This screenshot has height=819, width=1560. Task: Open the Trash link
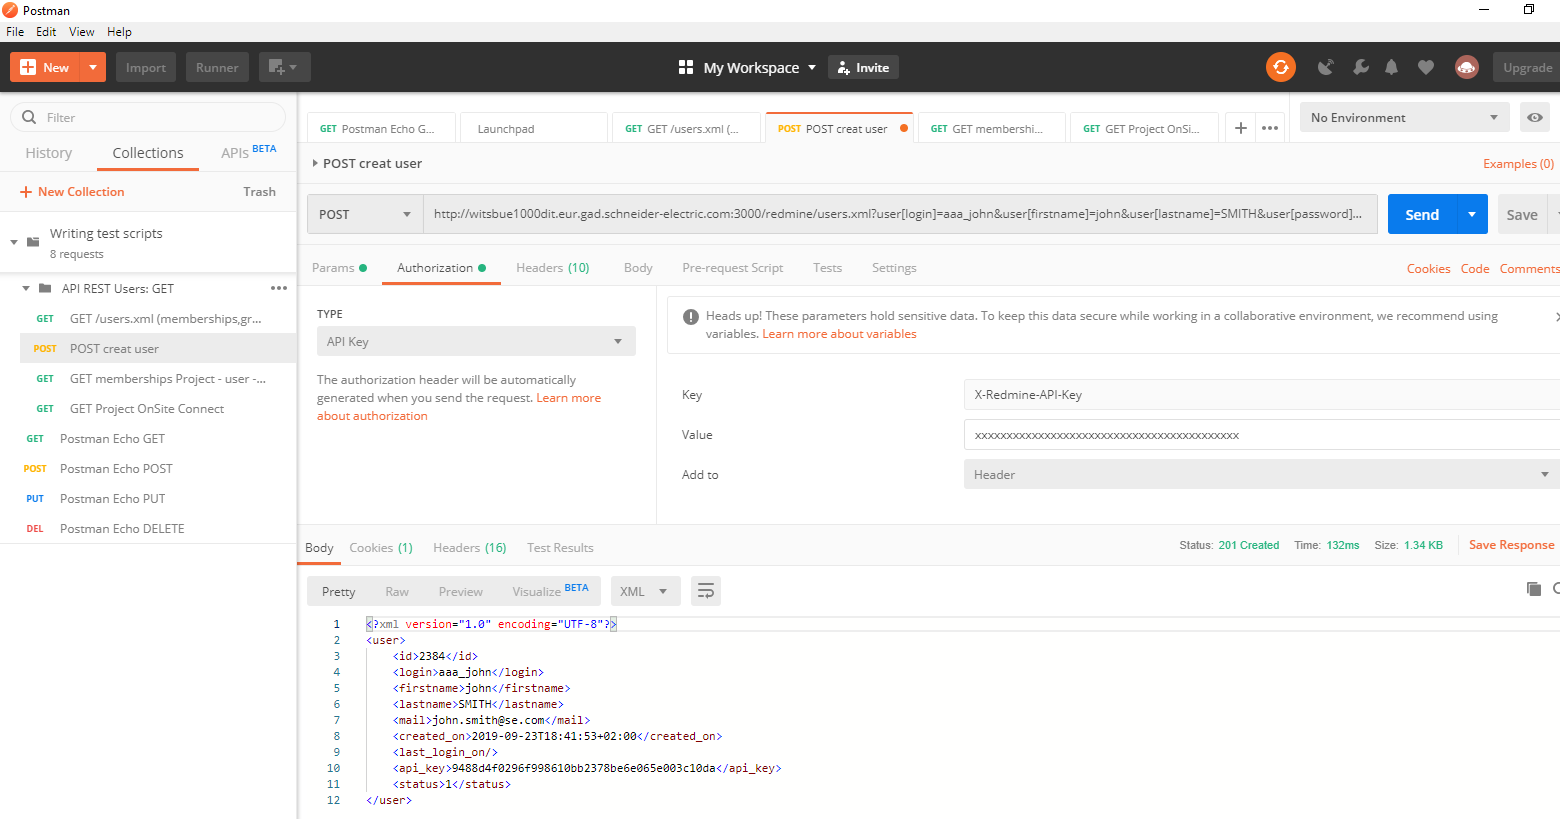259,192
